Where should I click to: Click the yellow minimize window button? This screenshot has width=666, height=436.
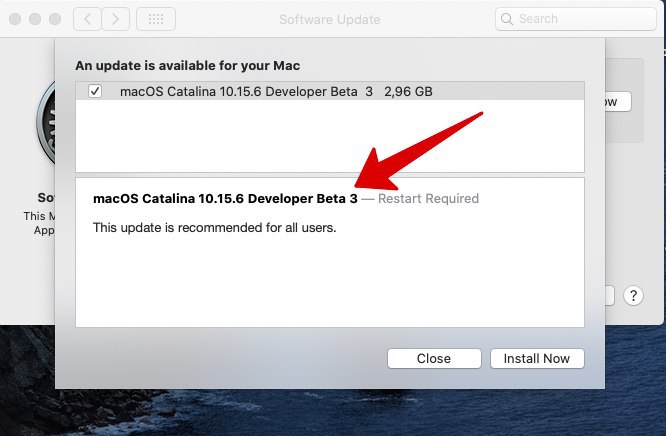pos(35,19)
